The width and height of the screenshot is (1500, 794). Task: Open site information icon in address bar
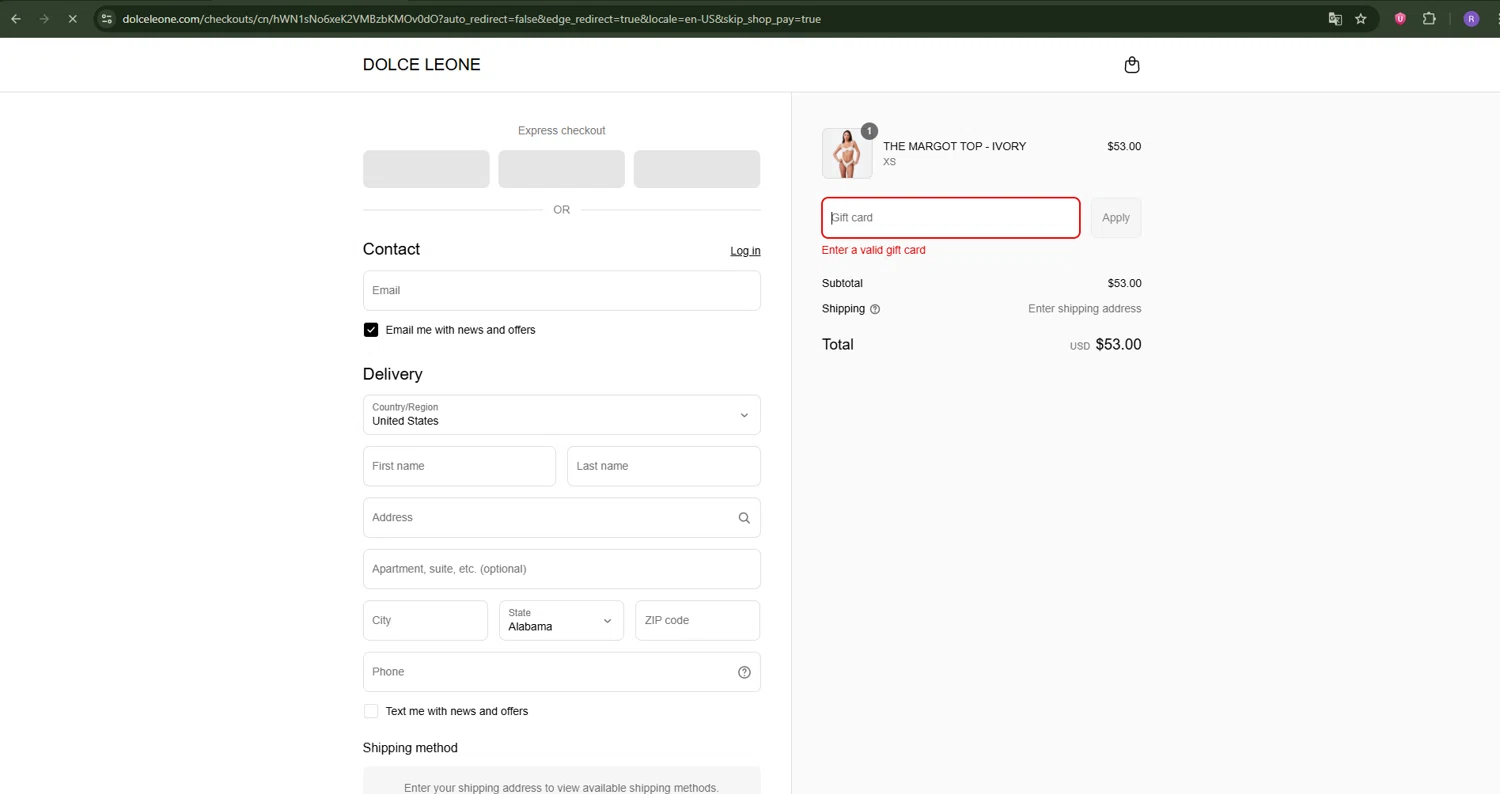pos(107,18)
